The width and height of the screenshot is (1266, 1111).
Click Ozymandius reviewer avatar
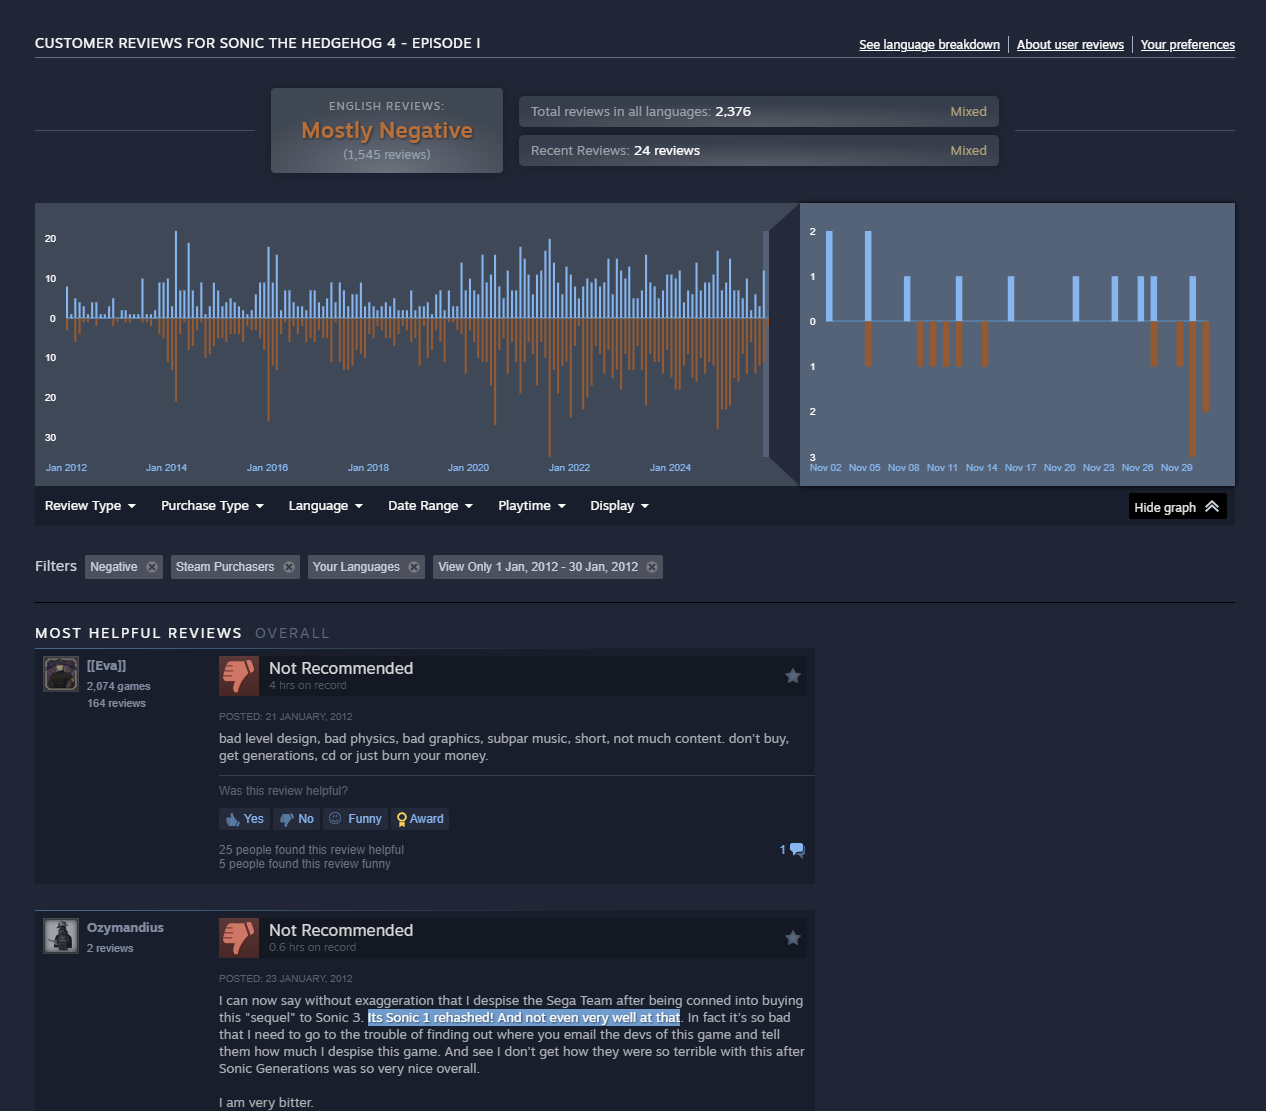point(61,936)
